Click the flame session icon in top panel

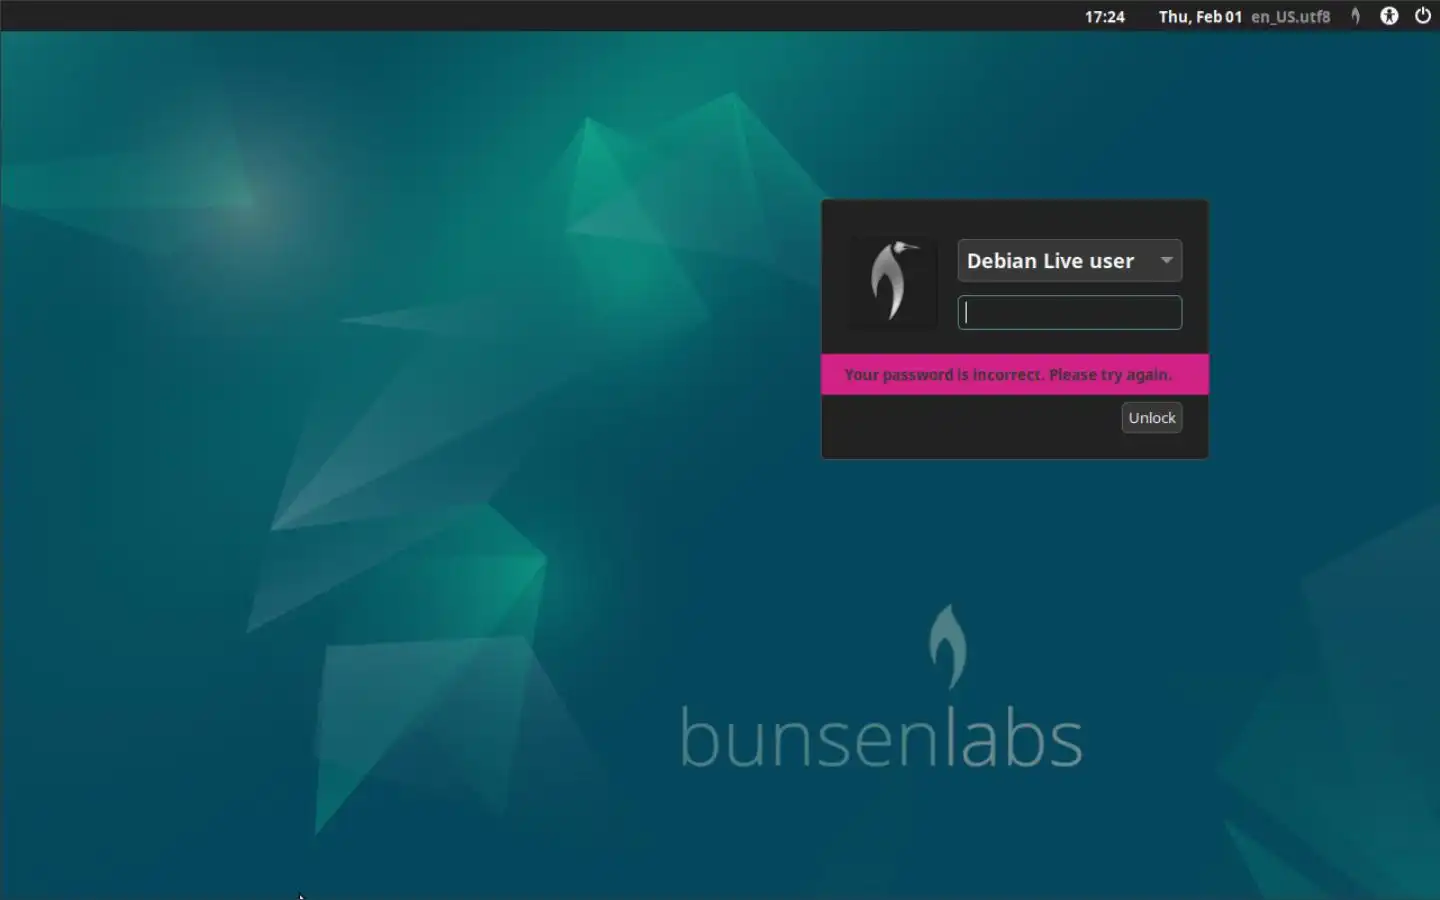(x=1356, y=16)
